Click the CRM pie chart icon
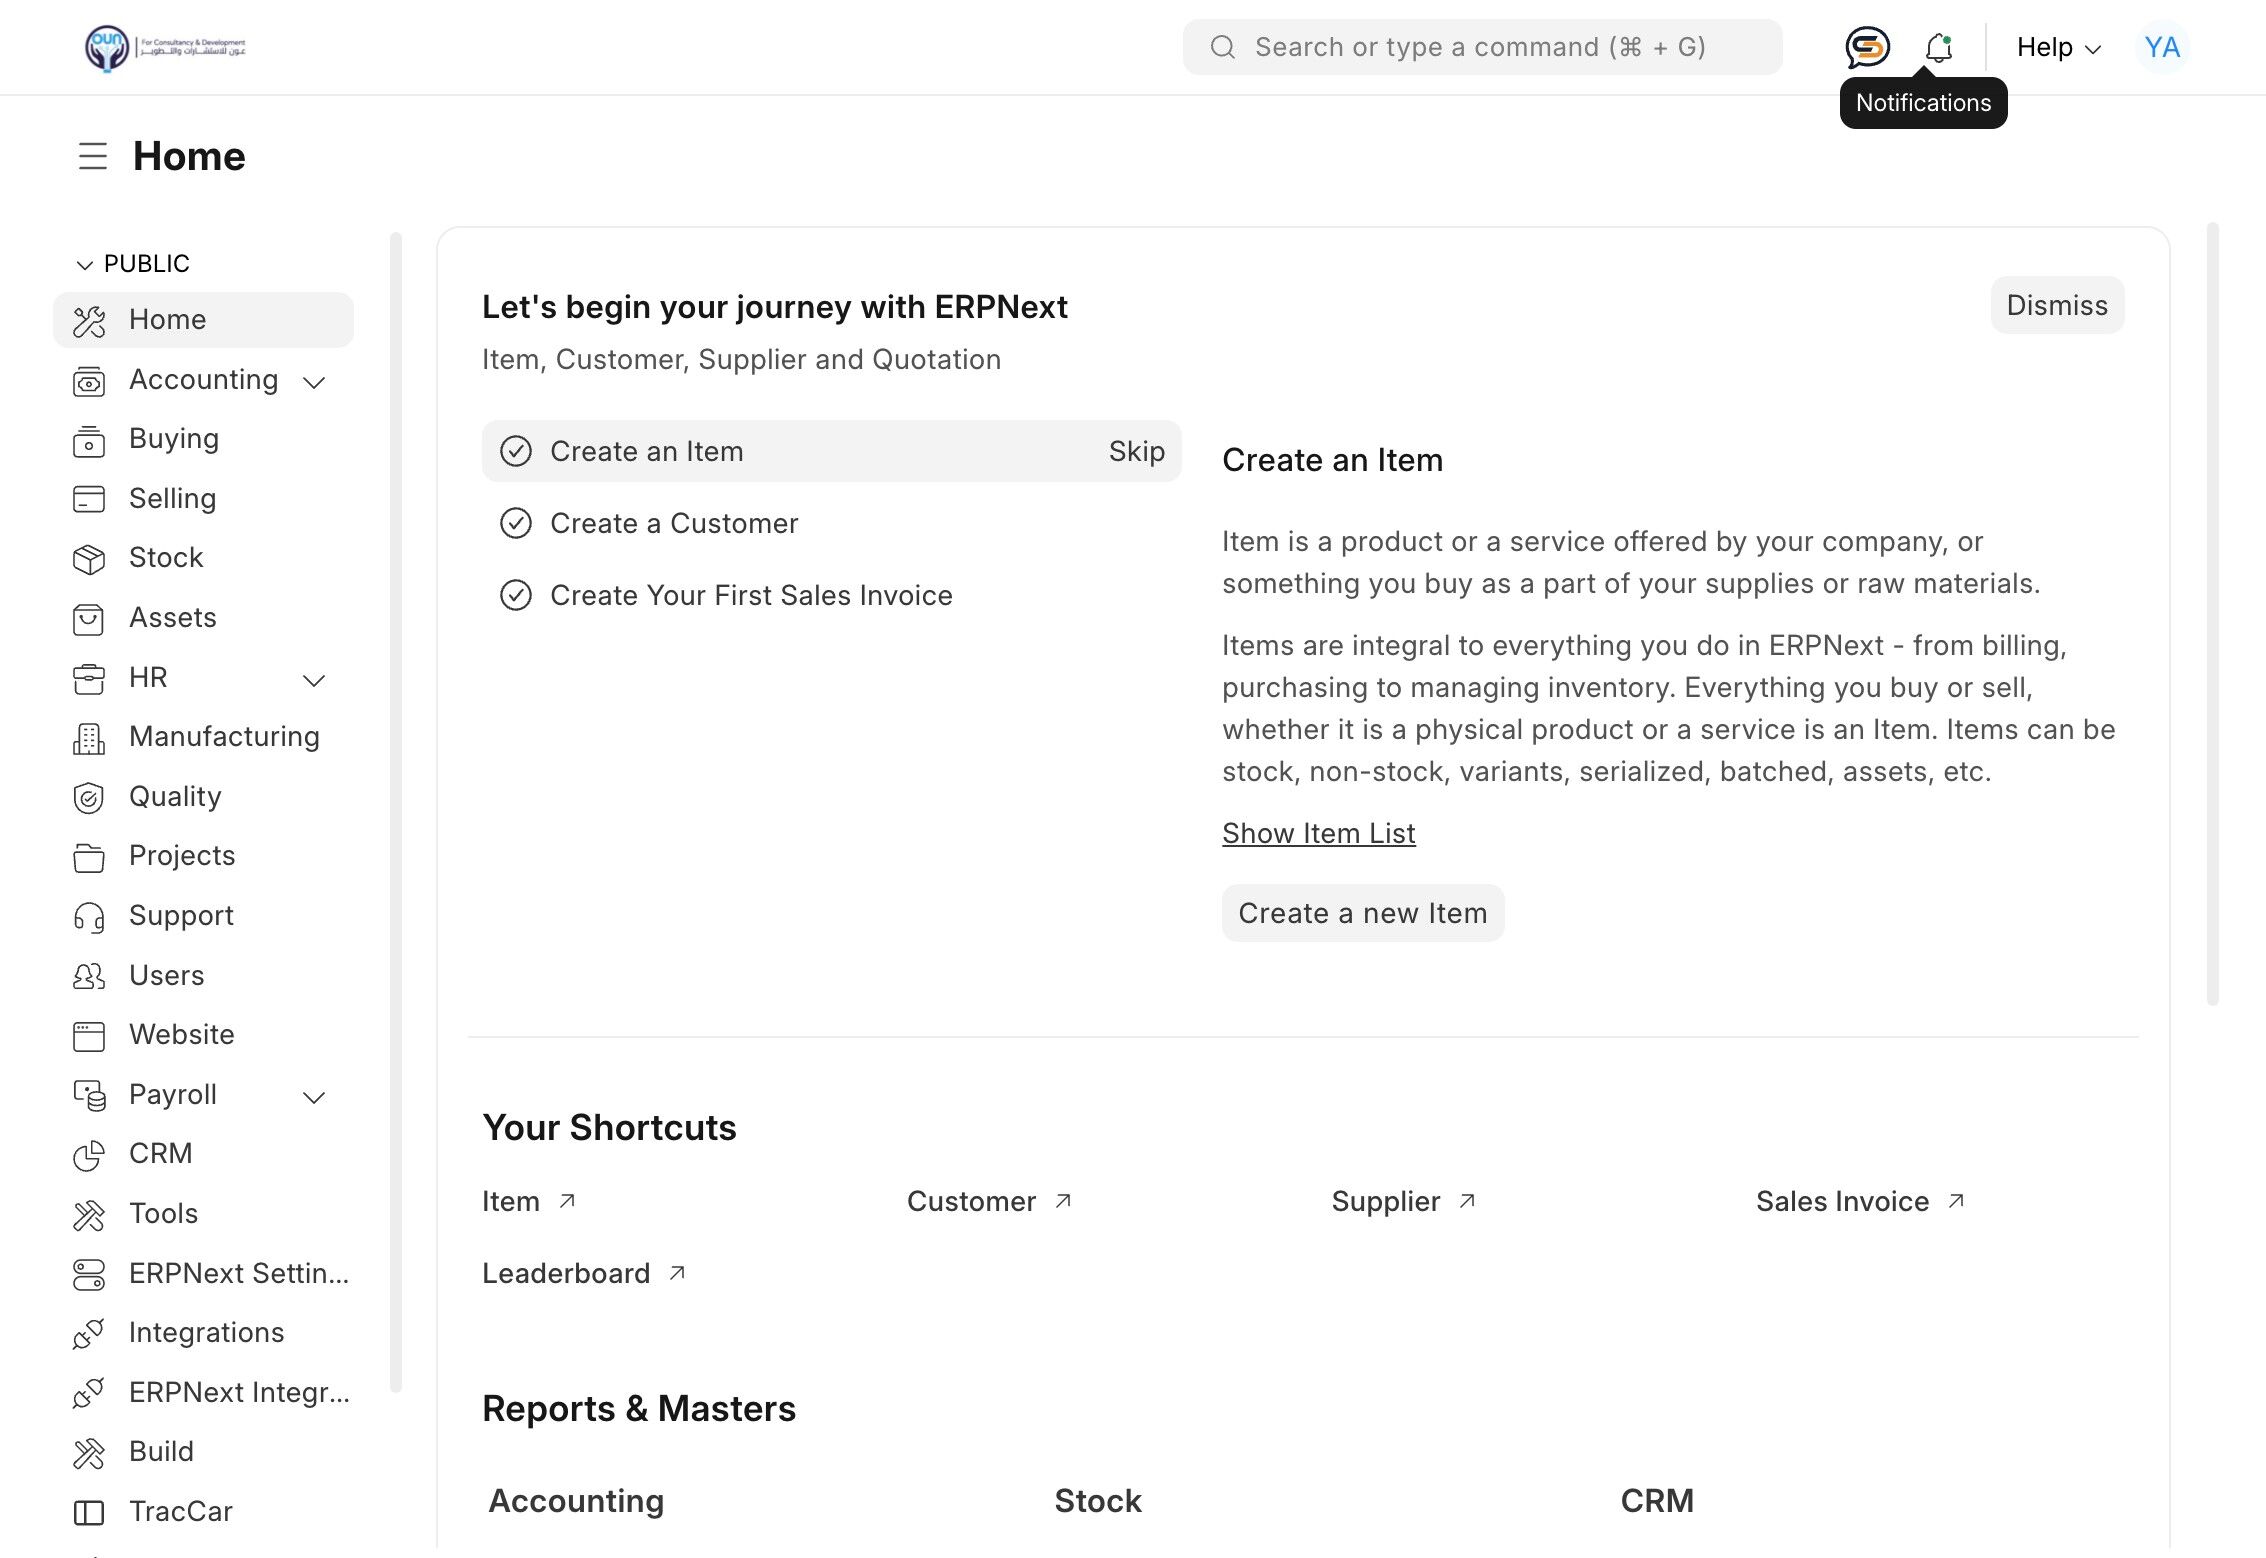Viewport: 2266px width, 1558px height. tap(89, 1155)
